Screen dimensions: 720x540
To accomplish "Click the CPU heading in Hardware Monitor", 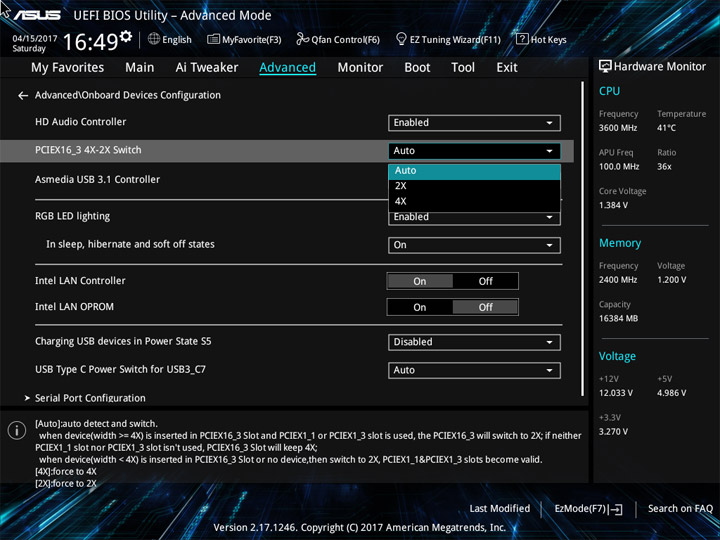I will [609, 91].
